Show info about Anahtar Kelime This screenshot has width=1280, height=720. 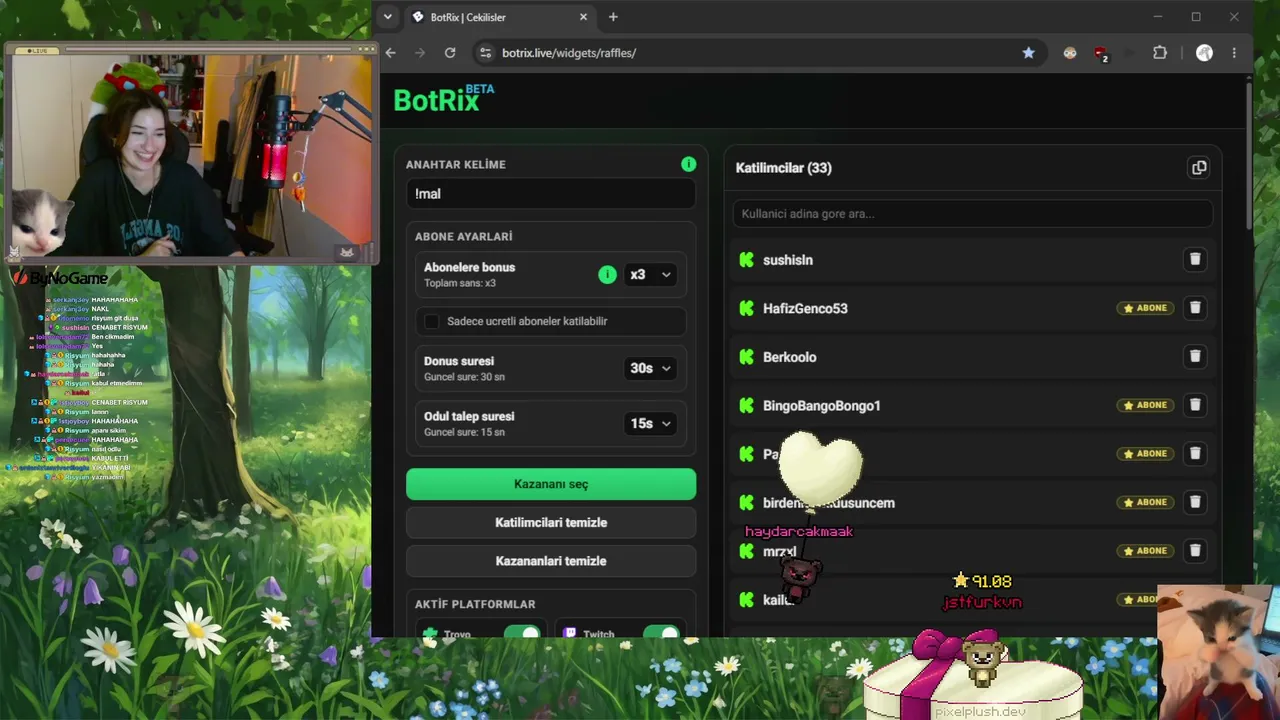point(688,164)
